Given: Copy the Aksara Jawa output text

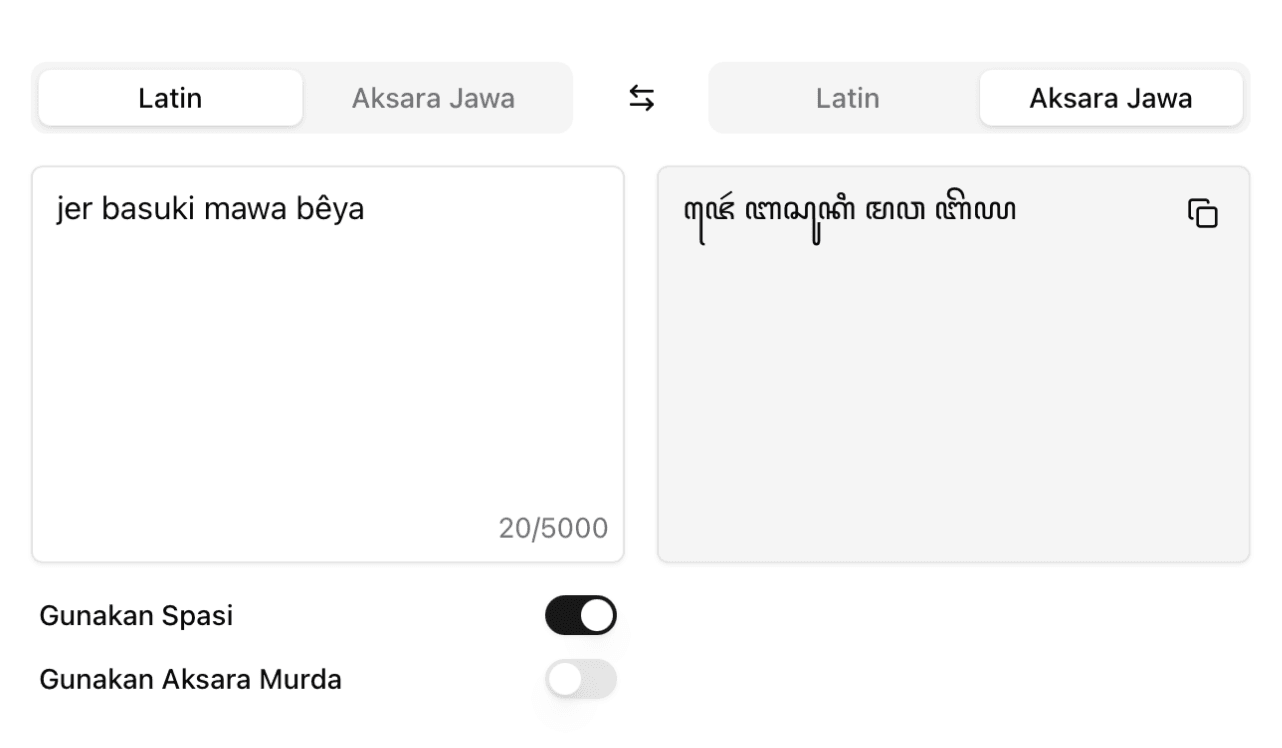Looking at the screenshot, I should [x=1203, y=213].
